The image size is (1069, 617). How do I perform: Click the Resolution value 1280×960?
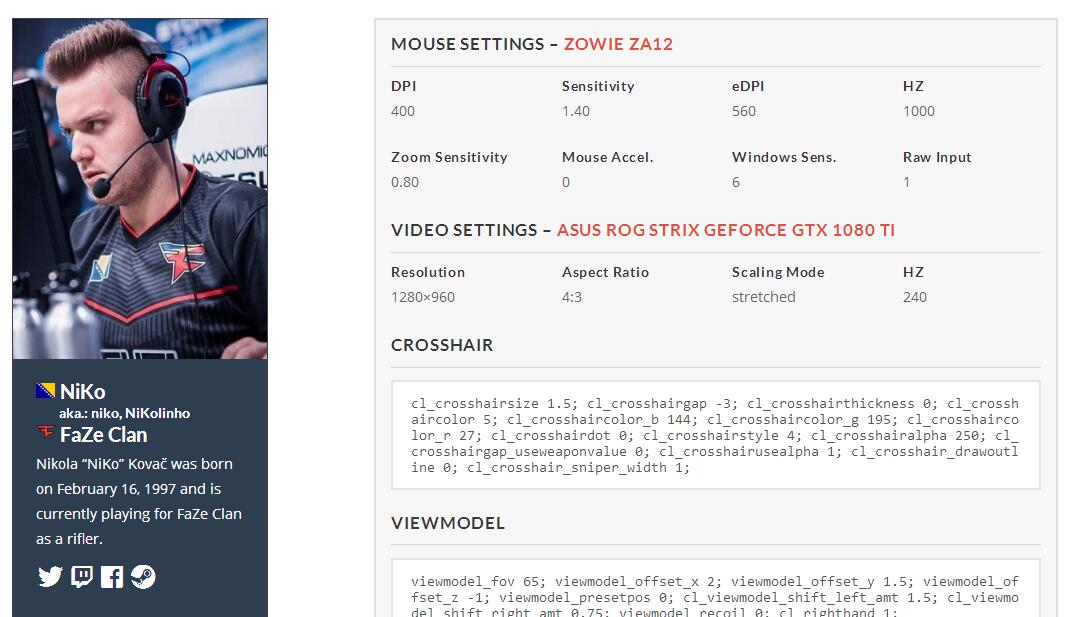423,297
